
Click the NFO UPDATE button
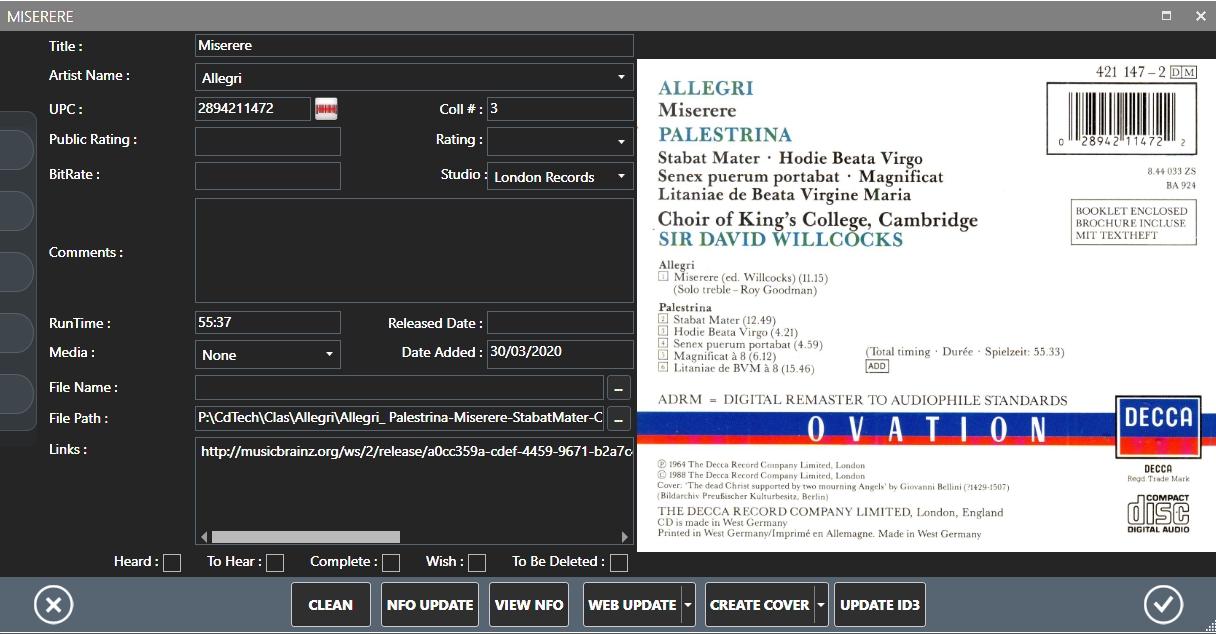[430, 605]
